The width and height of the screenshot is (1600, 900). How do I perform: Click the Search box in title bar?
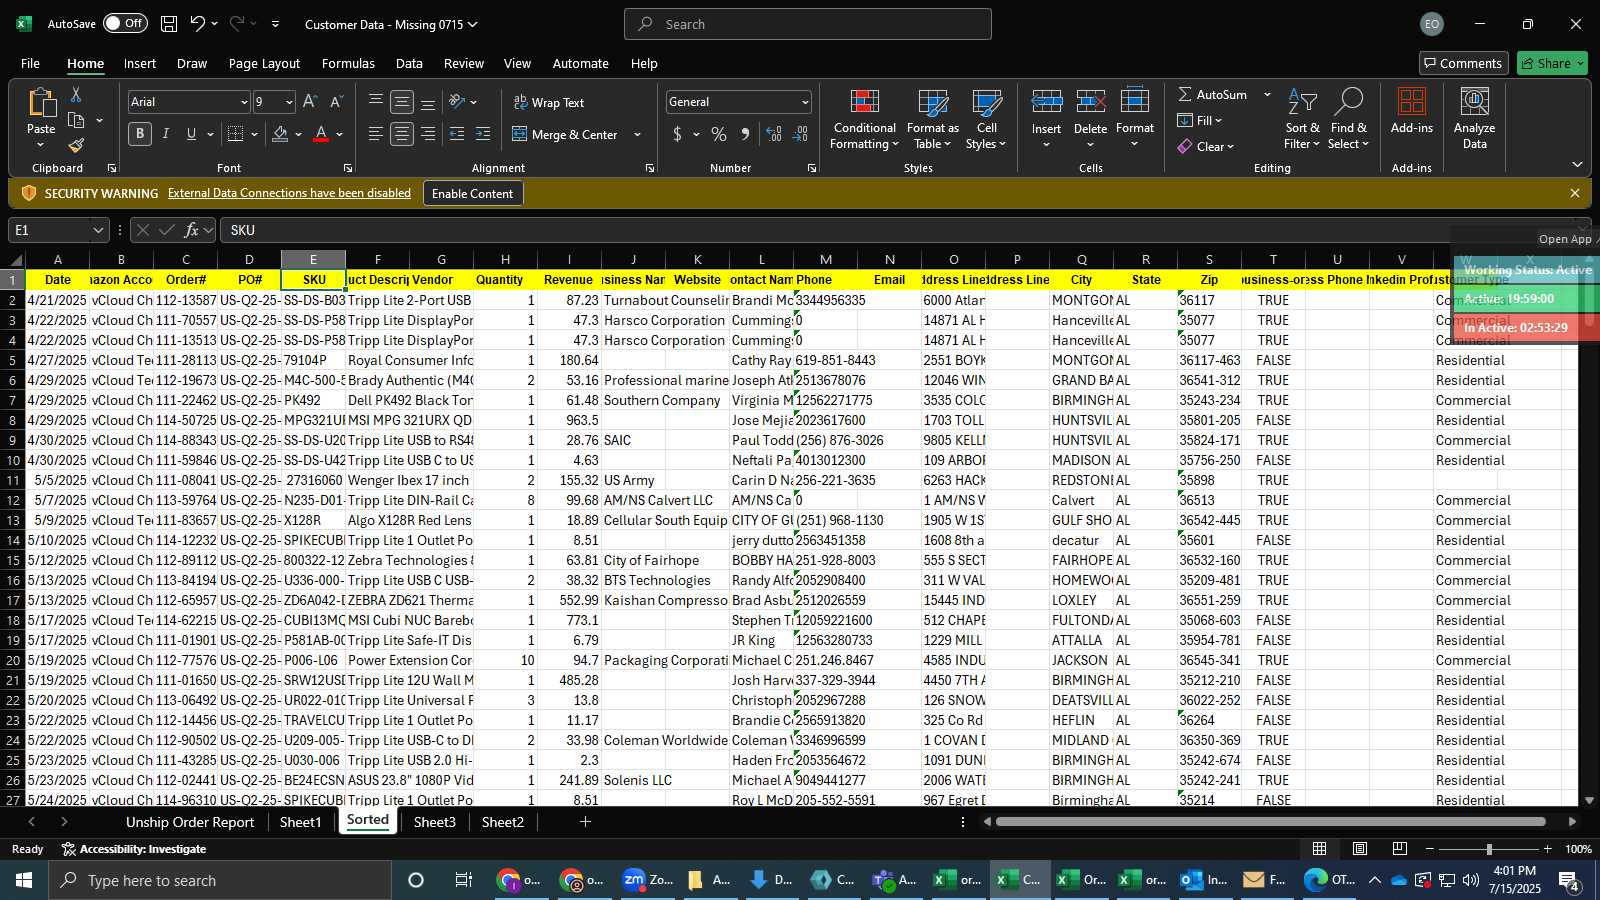(x=808, y=24)
